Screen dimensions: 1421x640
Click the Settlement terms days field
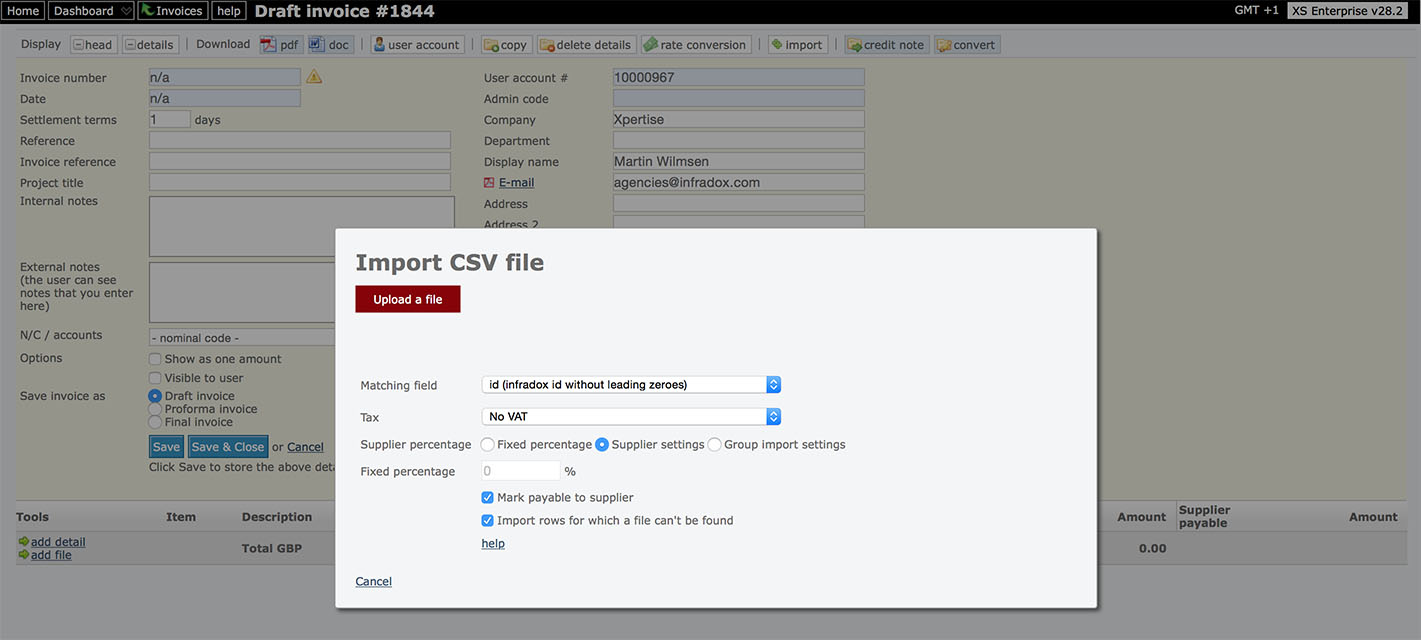pos(170,119)
